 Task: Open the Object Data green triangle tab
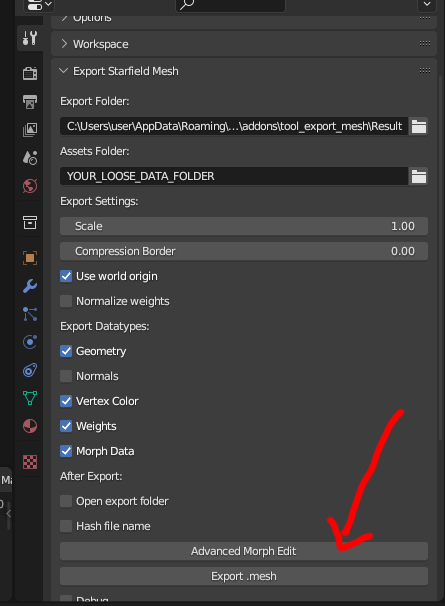30,398
